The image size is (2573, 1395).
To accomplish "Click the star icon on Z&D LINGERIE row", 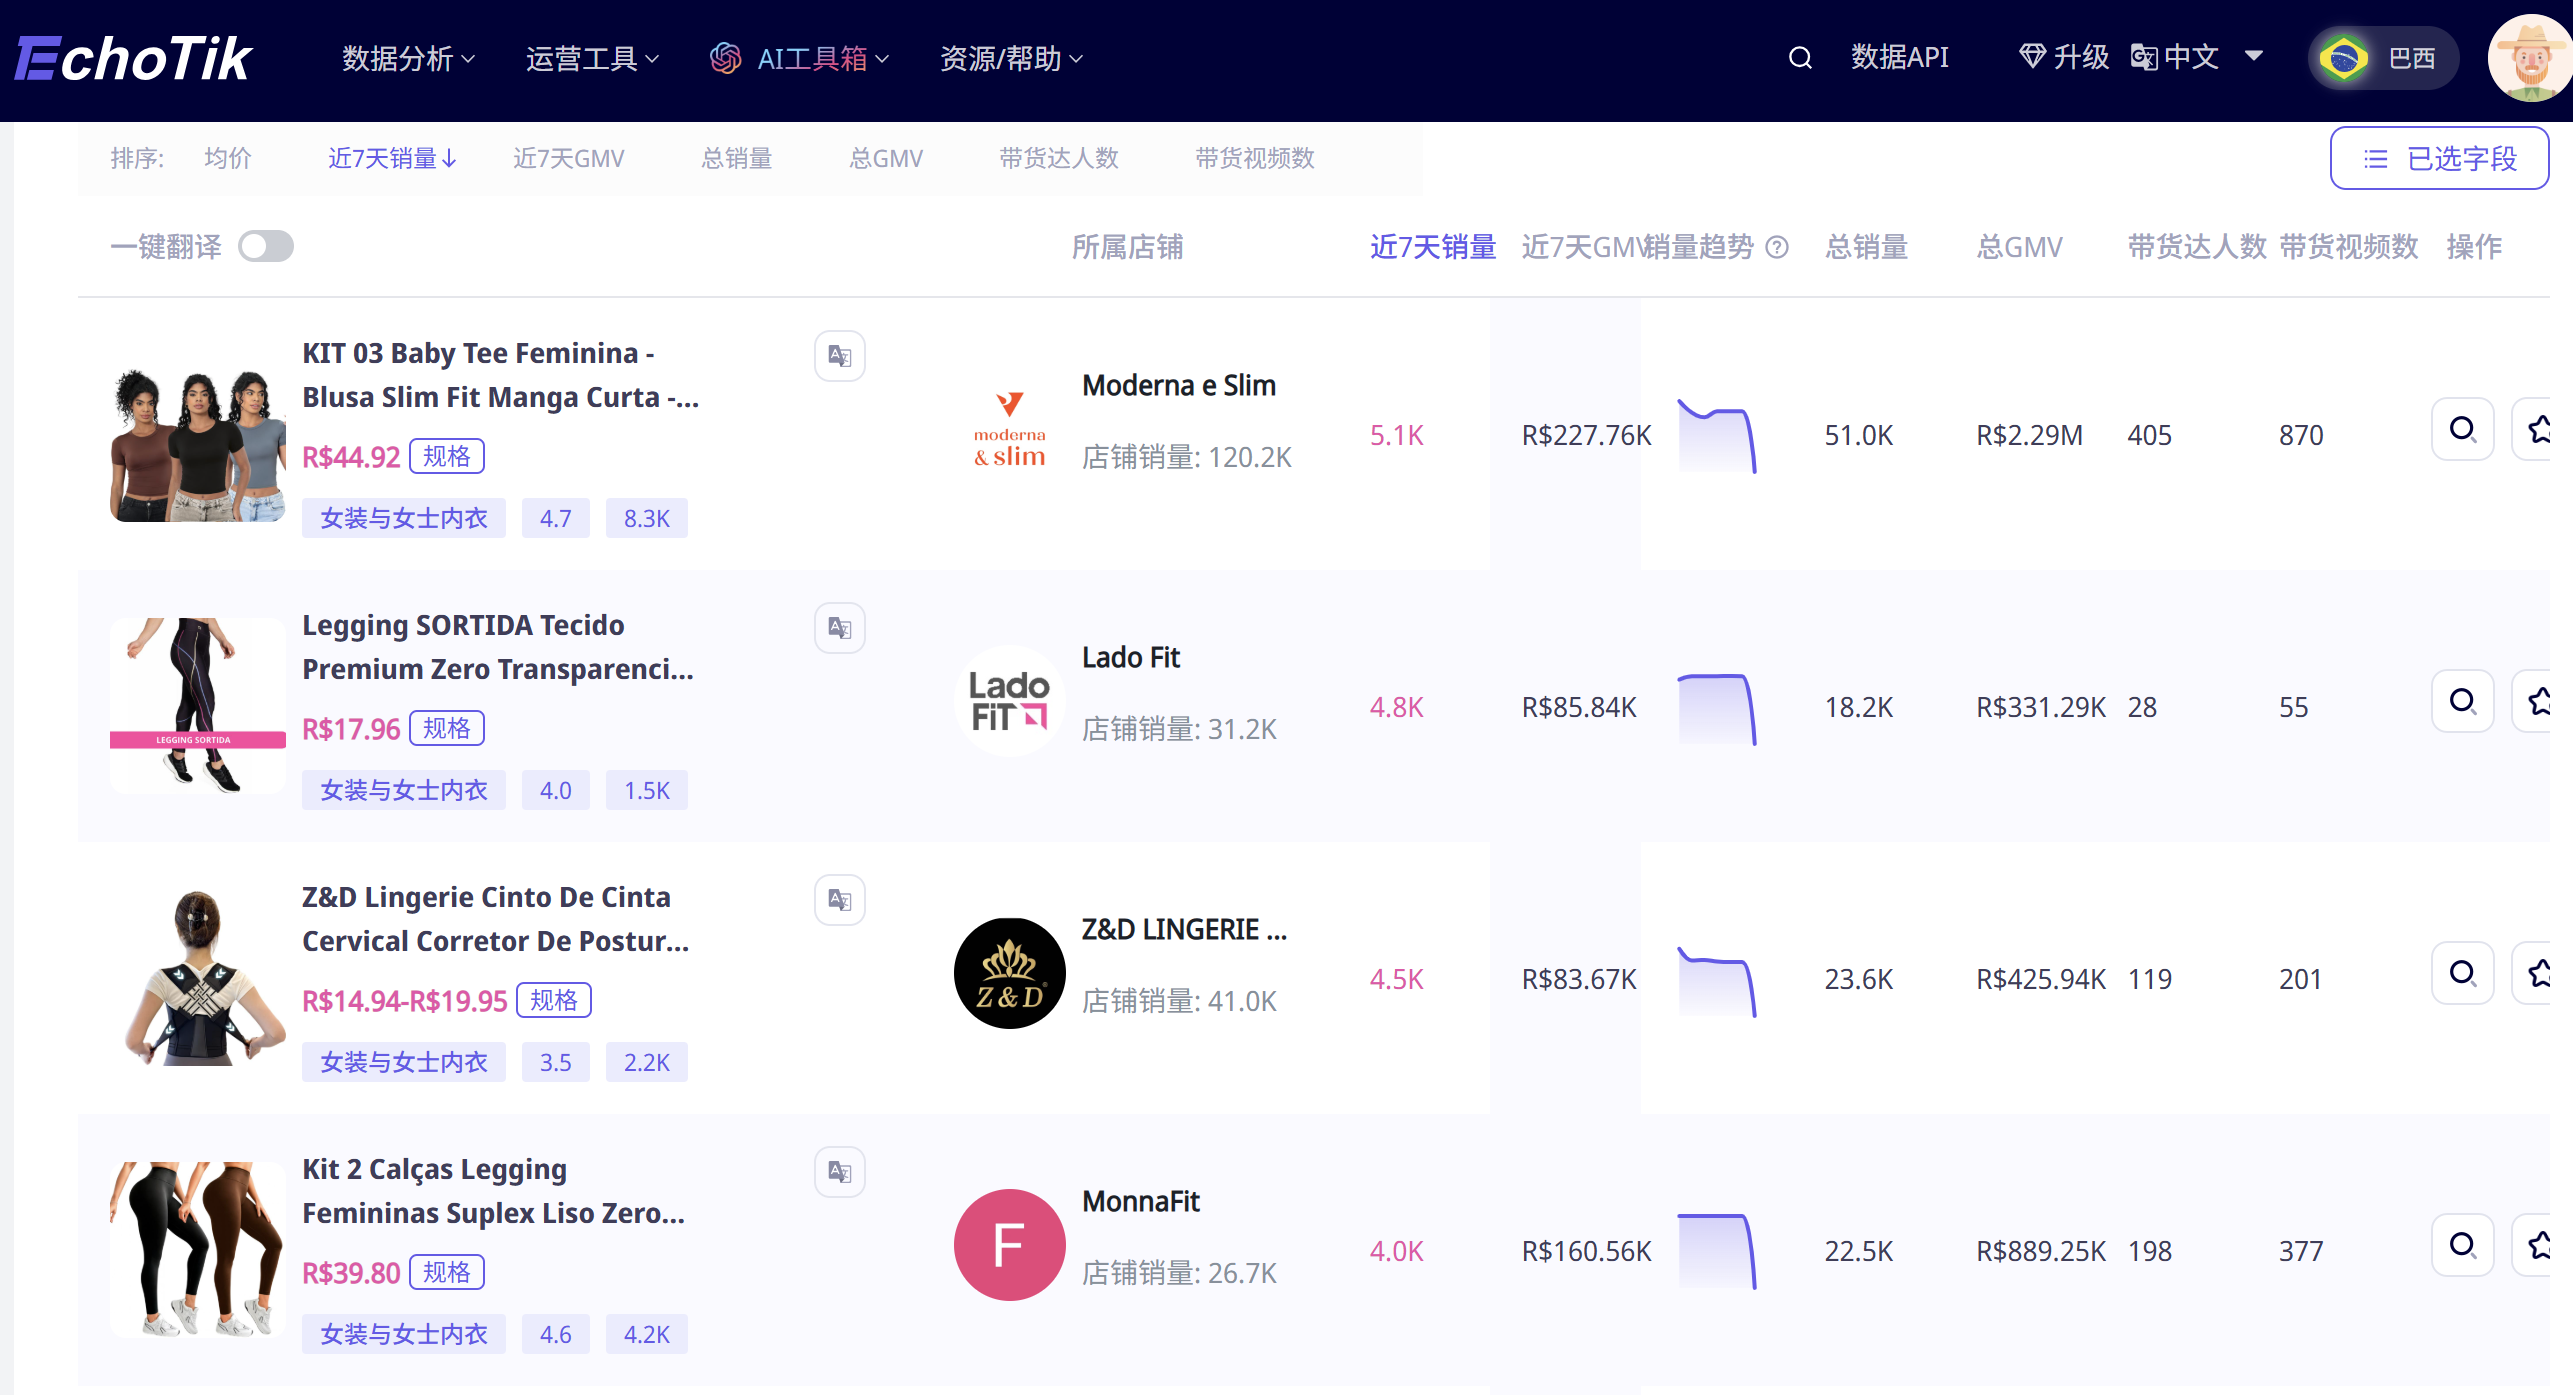I will coord(2541,972).
